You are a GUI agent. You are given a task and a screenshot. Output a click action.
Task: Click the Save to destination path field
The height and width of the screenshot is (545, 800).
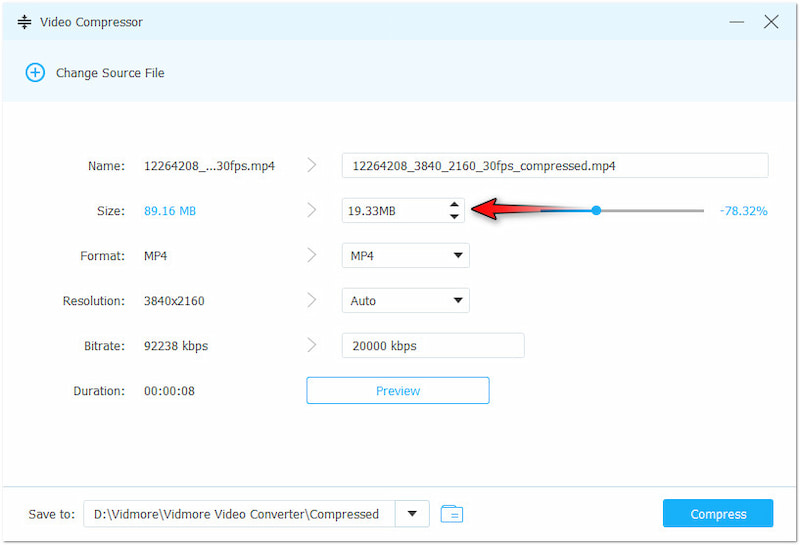tap(240, 514)
